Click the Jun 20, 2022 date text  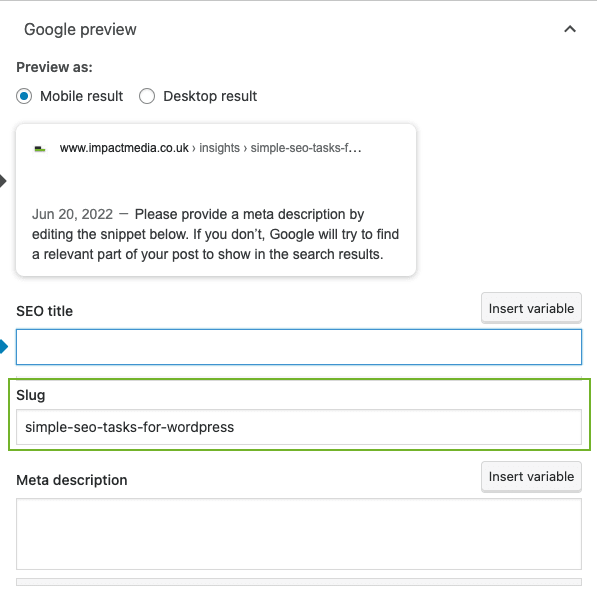72,214
